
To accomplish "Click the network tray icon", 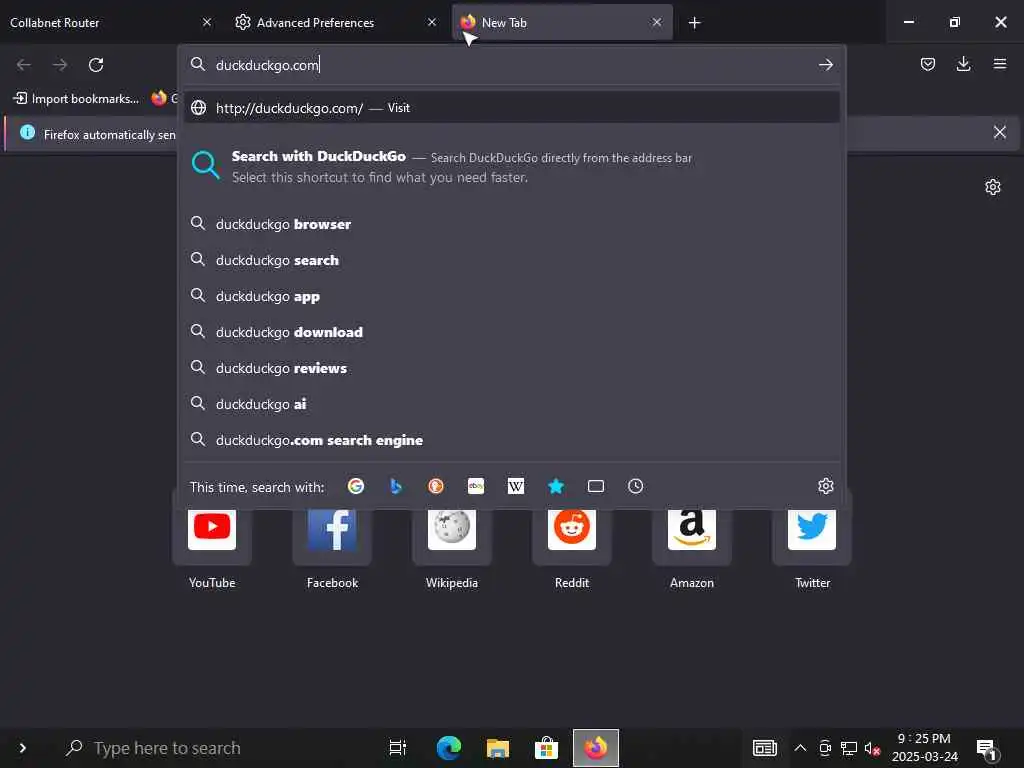I will 849,748.
